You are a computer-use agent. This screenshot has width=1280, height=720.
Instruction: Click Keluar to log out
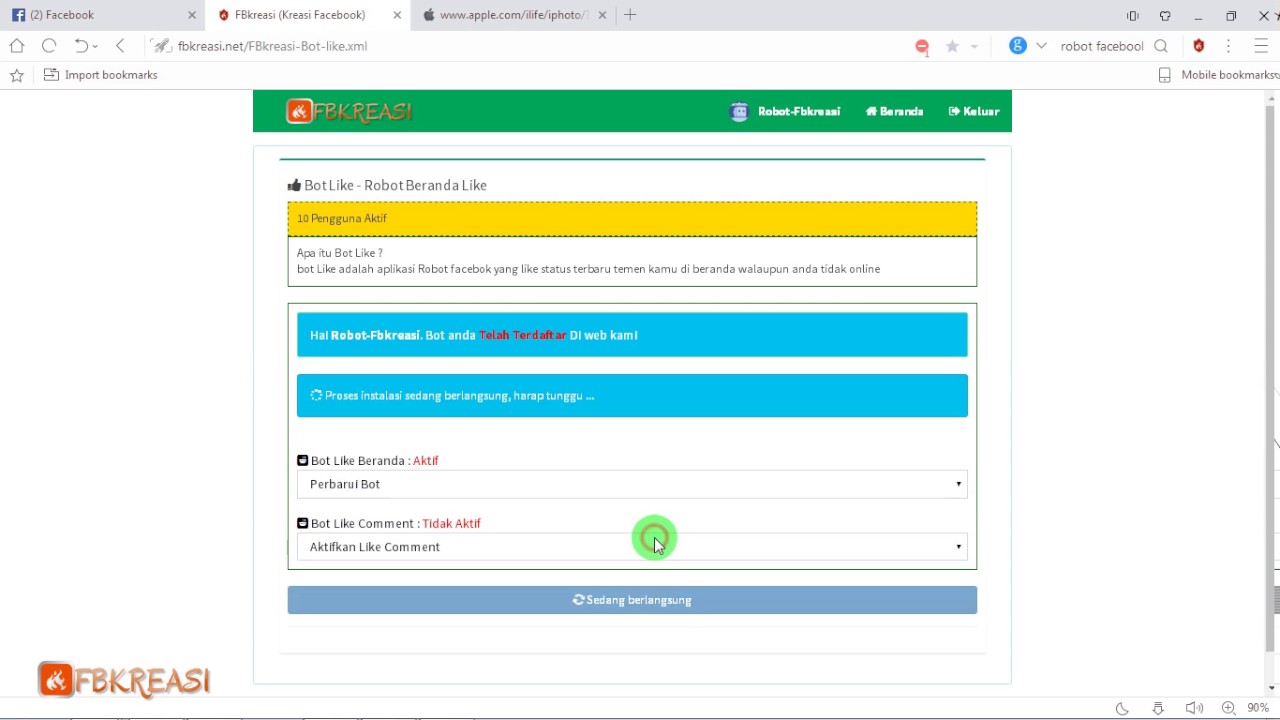point(974,111)
